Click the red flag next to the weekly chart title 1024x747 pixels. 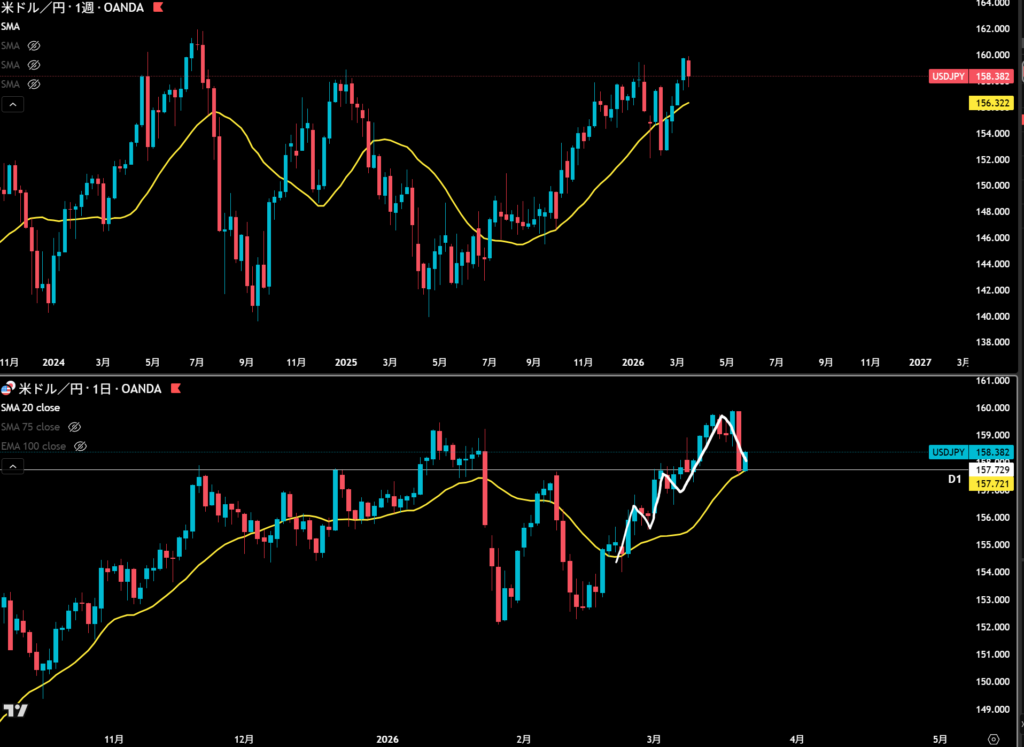pyautogui.click(x=154, y=8)
